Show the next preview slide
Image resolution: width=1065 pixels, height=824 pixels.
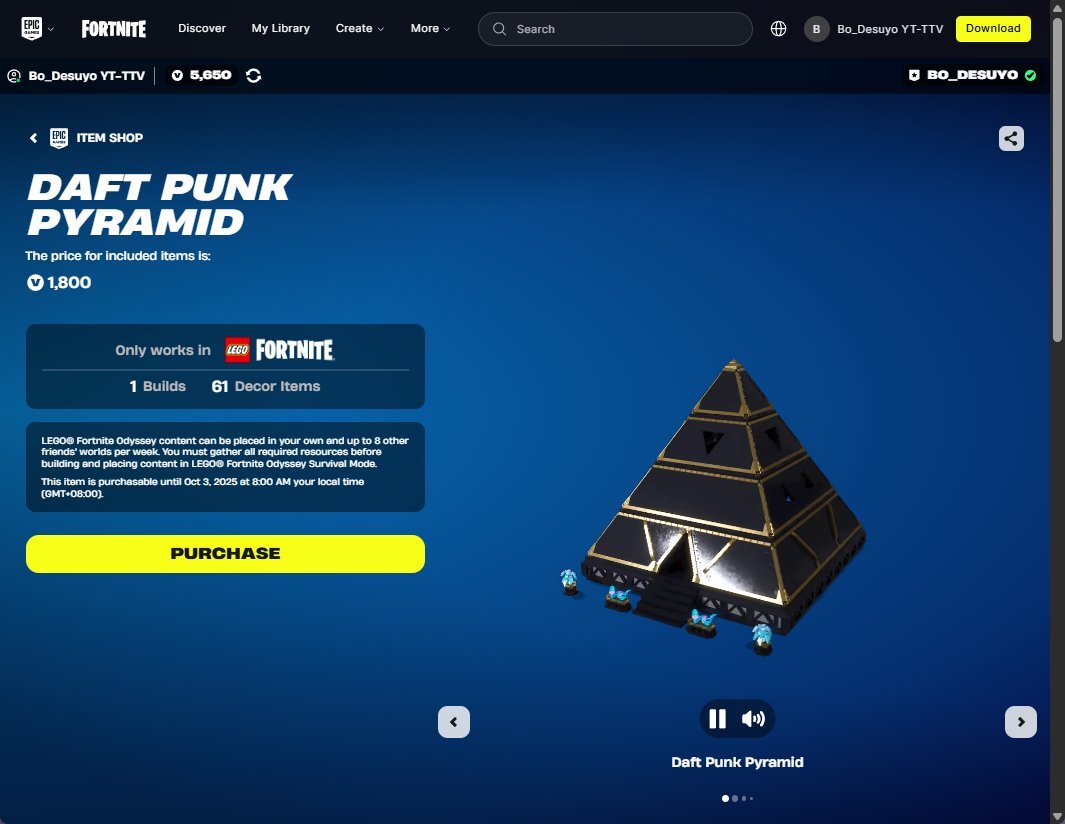pyautogui.click(x=1020, y=721)
